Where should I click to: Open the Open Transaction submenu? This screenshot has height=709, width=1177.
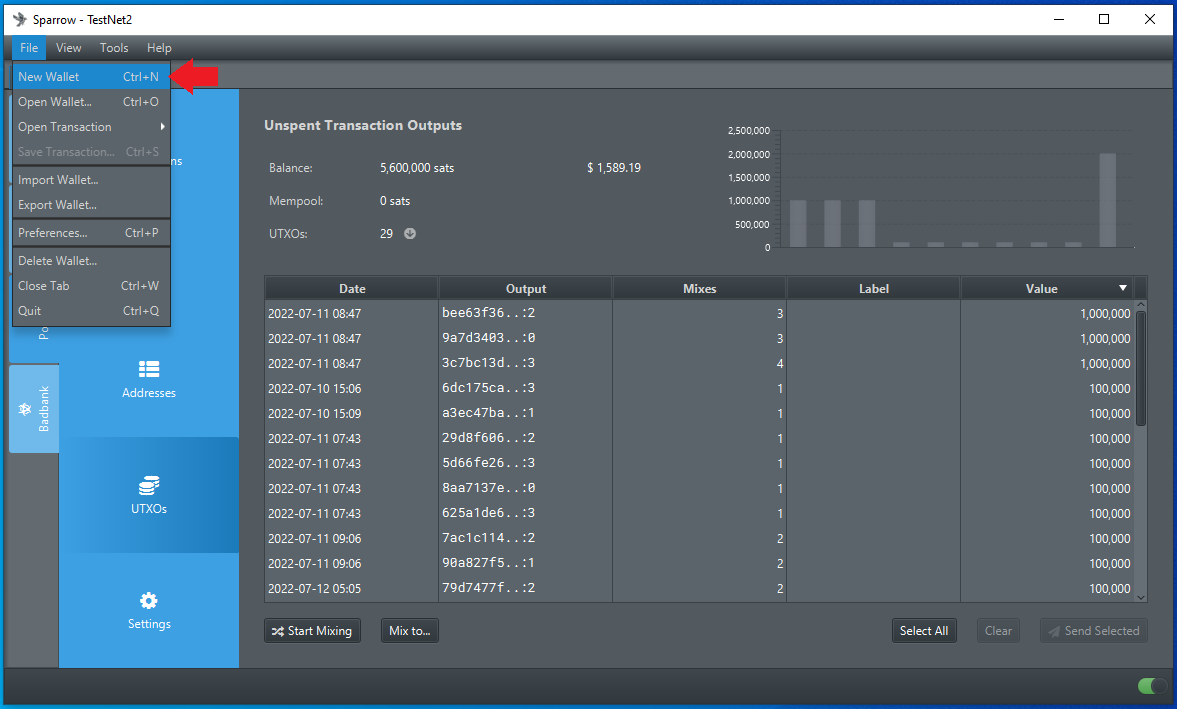(92, 127)
